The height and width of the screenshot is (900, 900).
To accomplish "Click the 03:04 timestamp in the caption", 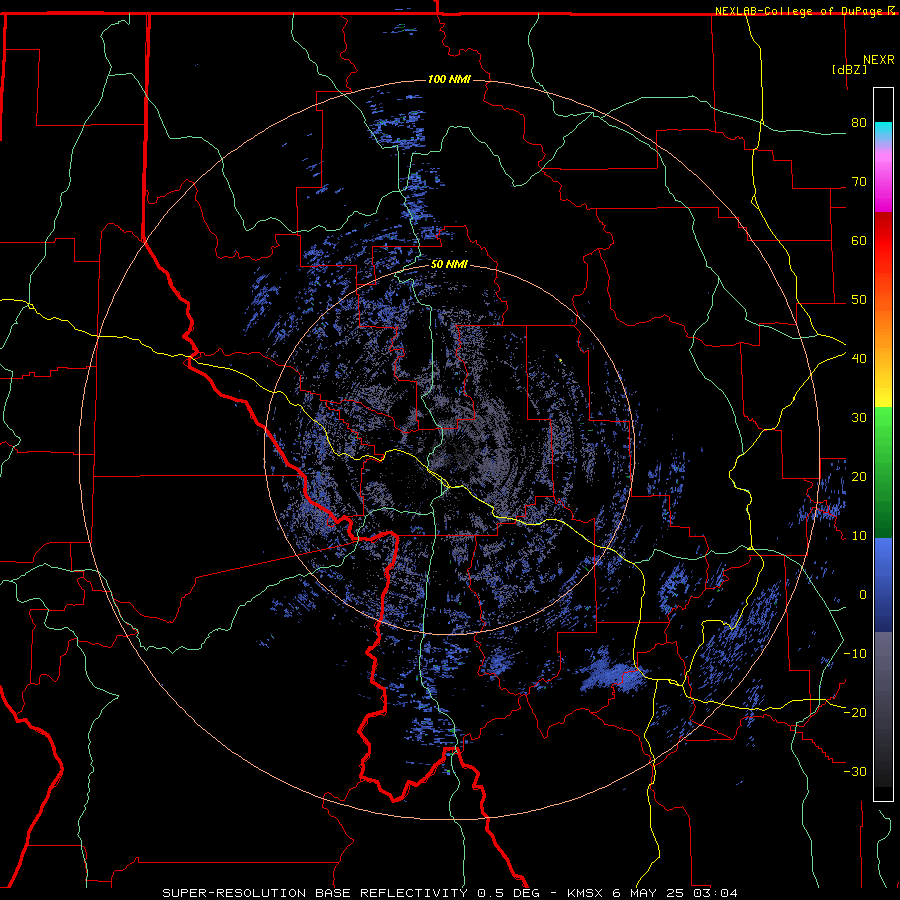I will (x=716, y=893).
